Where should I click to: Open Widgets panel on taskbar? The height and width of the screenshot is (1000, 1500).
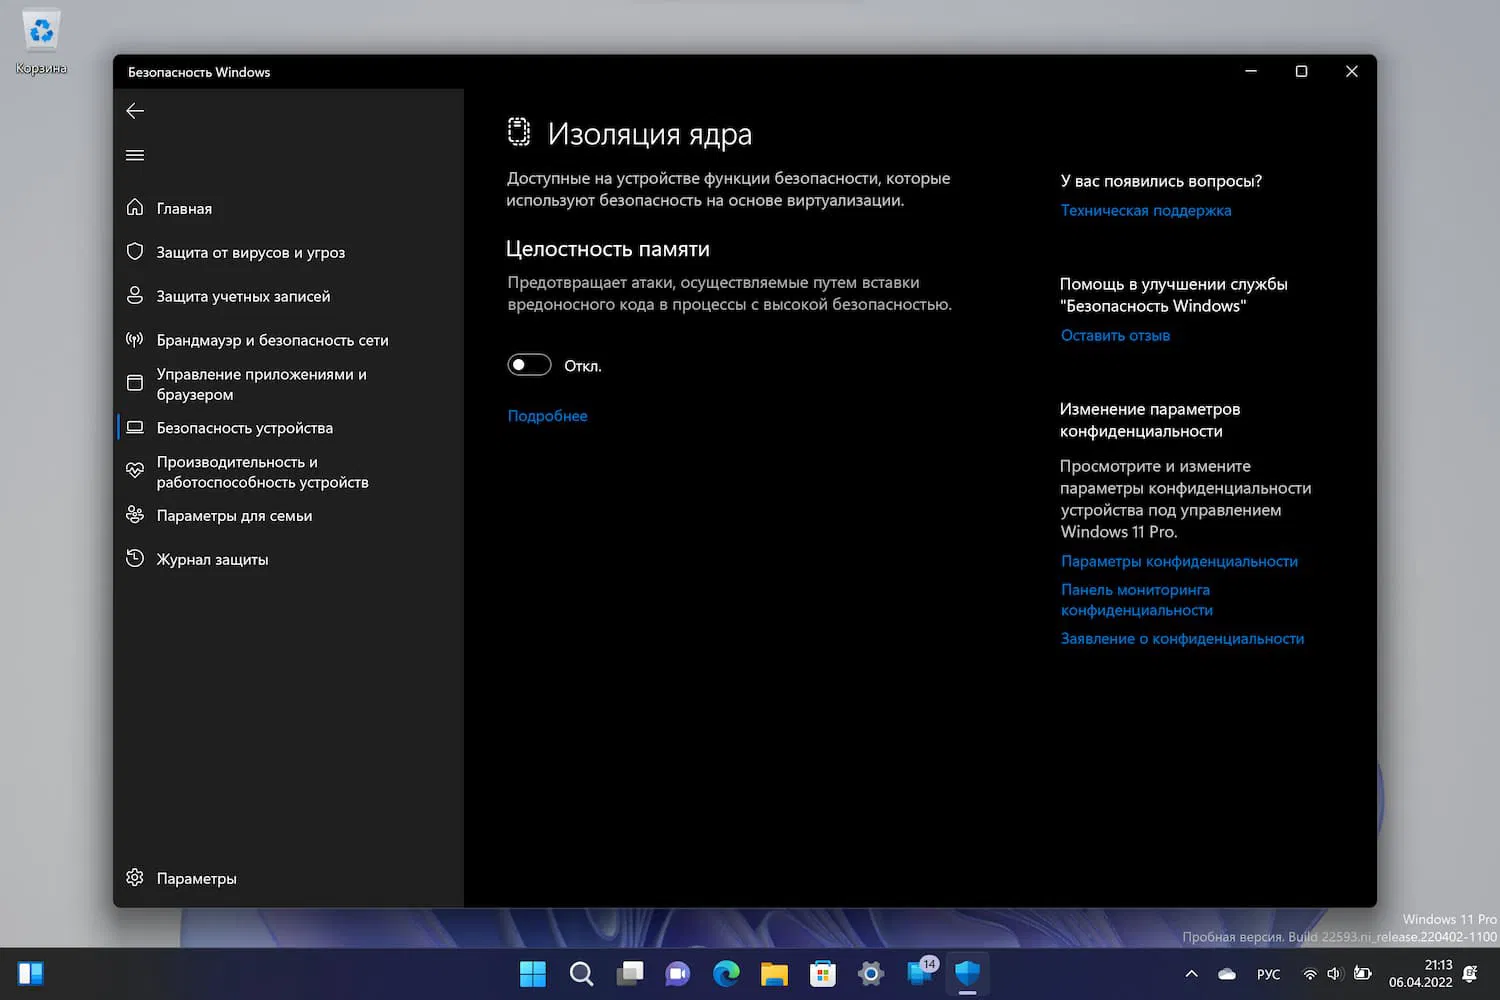tap(31, 973)
